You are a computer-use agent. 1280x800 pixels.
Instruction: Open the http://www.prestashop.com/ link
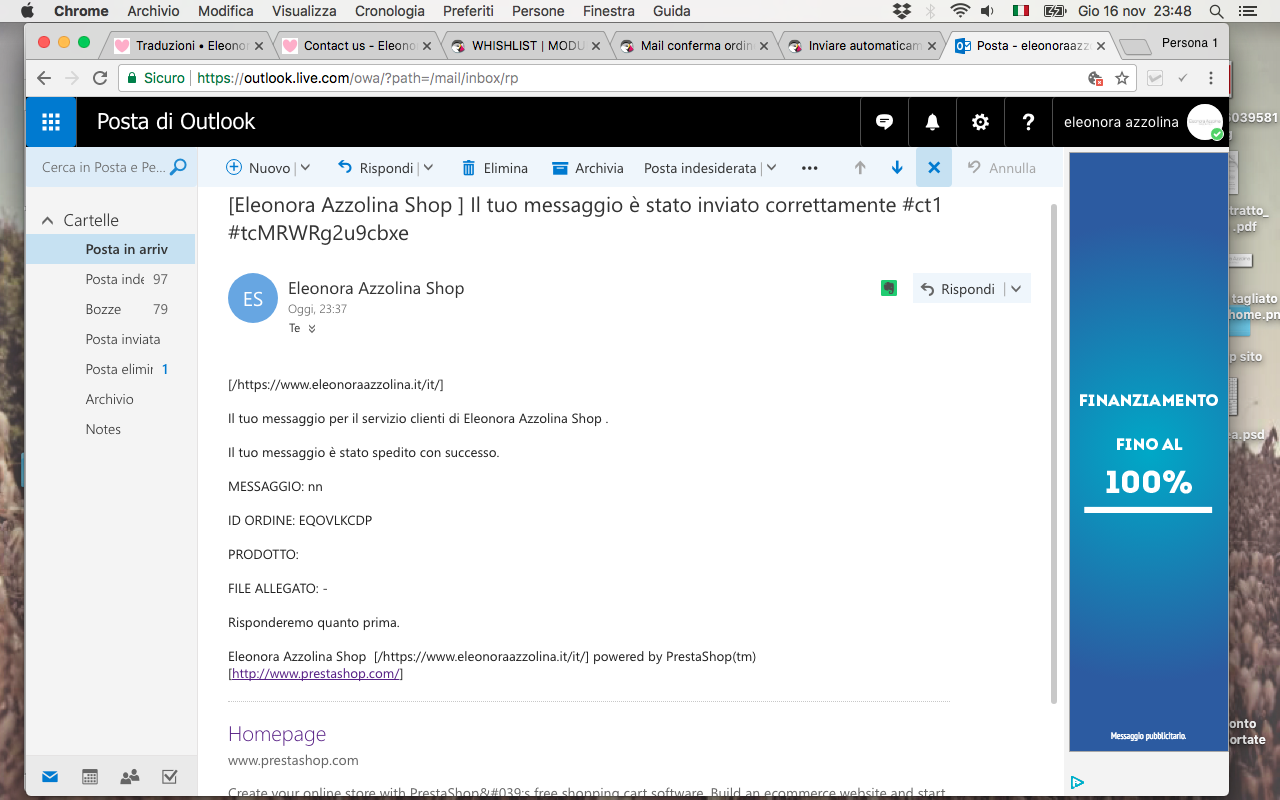click(315, 673)
